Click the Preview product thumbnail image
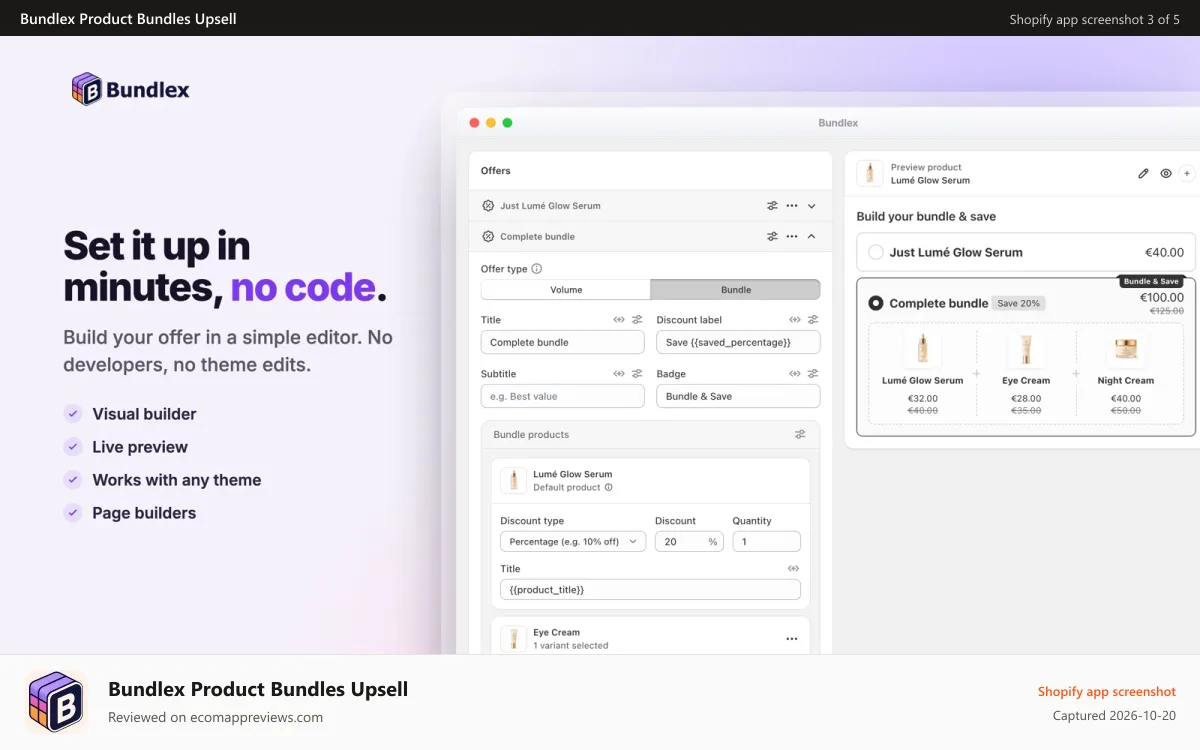 [870, 173]
